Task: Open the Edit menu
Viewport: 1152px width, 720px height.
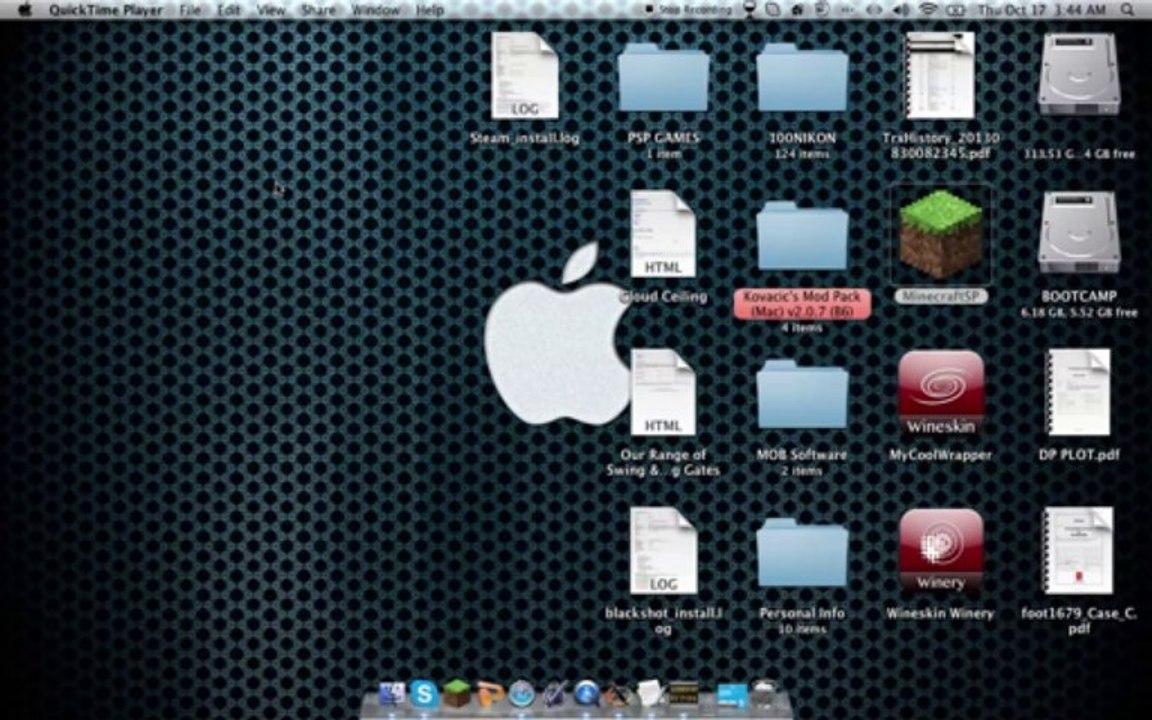Action: (228, 10)
